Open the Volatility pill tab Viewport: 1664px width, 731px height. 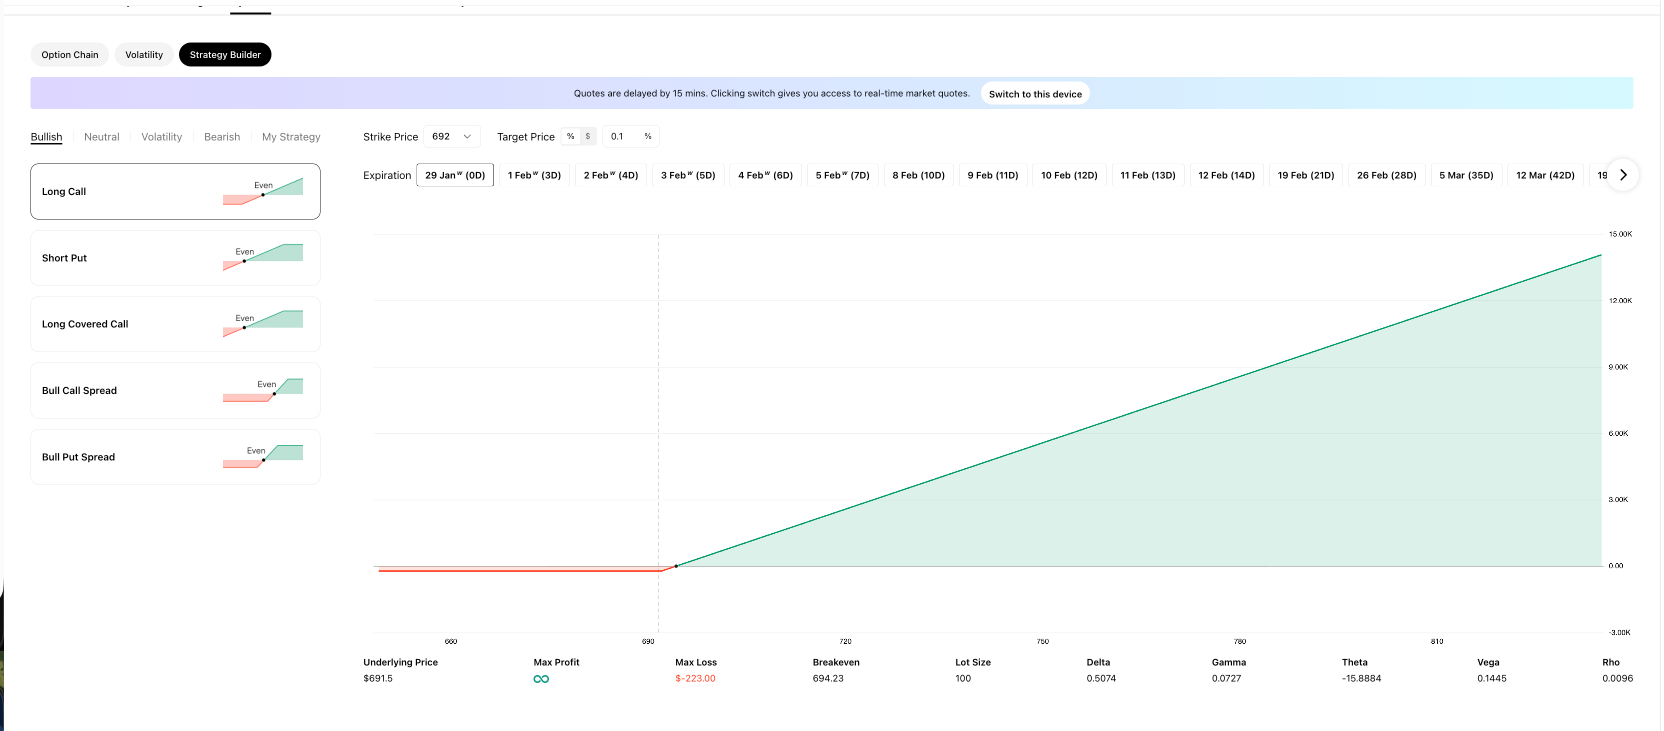[144, 55]
